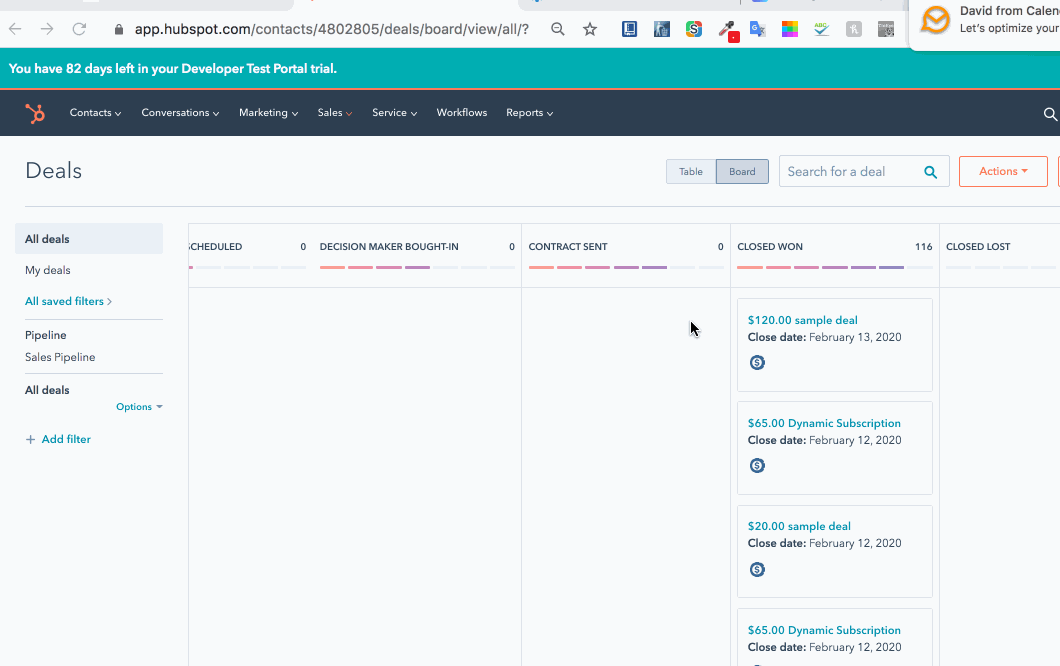Viewport: 1060px width, 666px height.
Task: Click the browser address bar URL
Action: (331, 30)
